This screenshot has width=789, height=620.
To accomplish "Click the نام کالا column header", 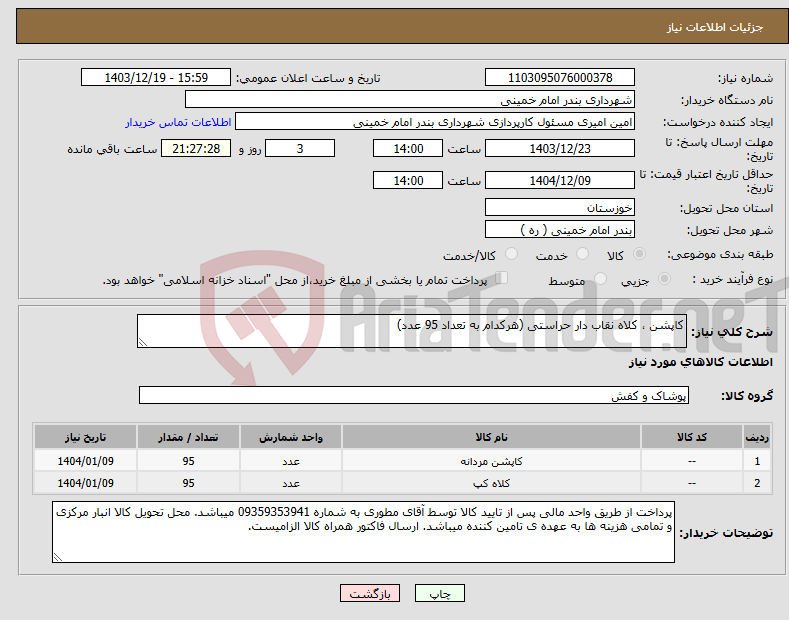I will [x=491, y=437].
